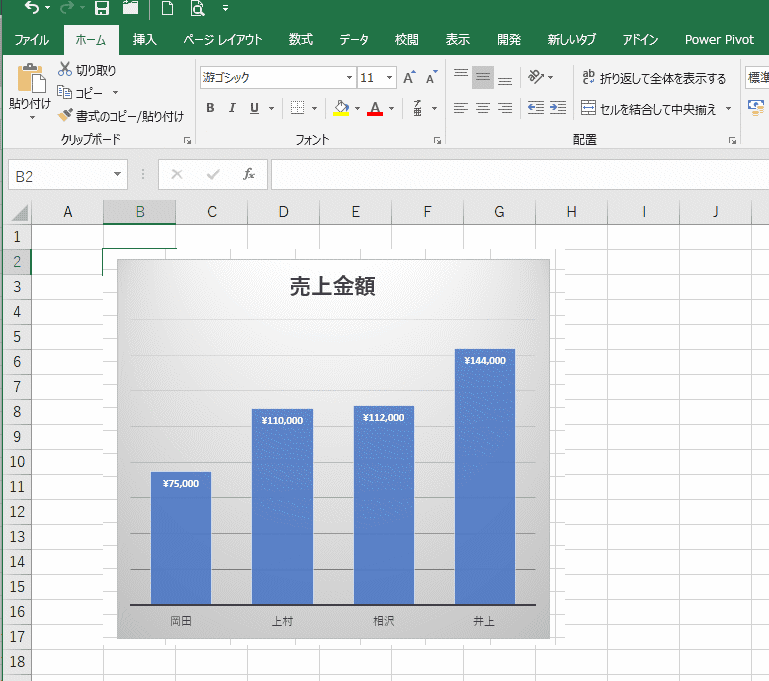Image resolution: width=769 pixels, height=681 pixels.
Task: Apply yellow fill color bucket
Action: 341,108
